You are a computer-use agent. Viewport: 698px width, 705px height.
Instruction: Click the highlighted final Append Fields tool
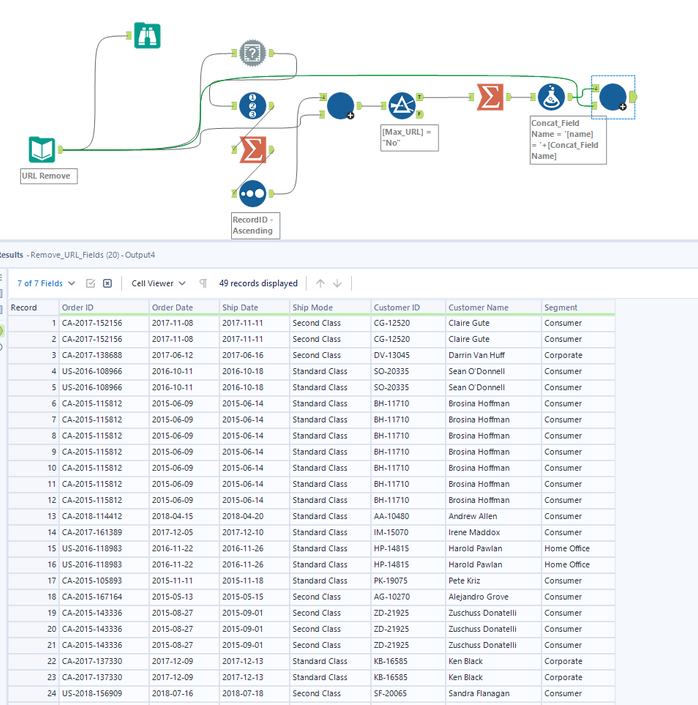click(613, 97)
